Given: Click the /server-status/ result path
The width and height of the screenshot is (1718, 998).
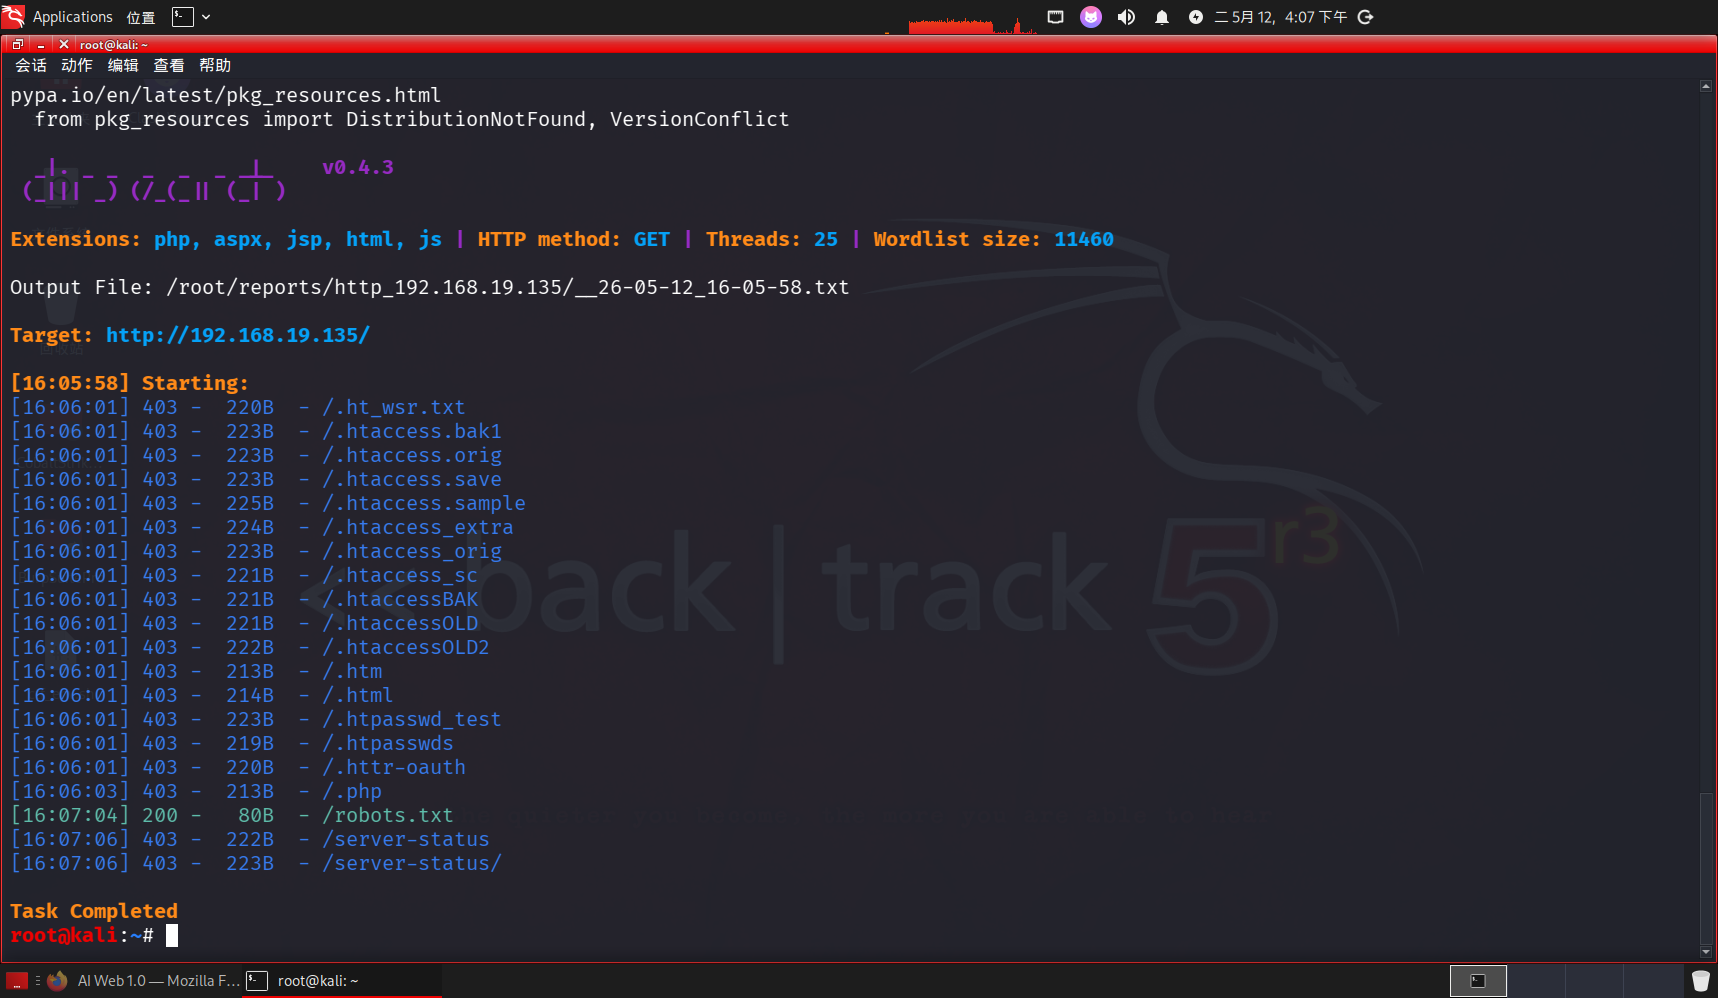Looking at the screenshot, I should click(x=412, y=863).
